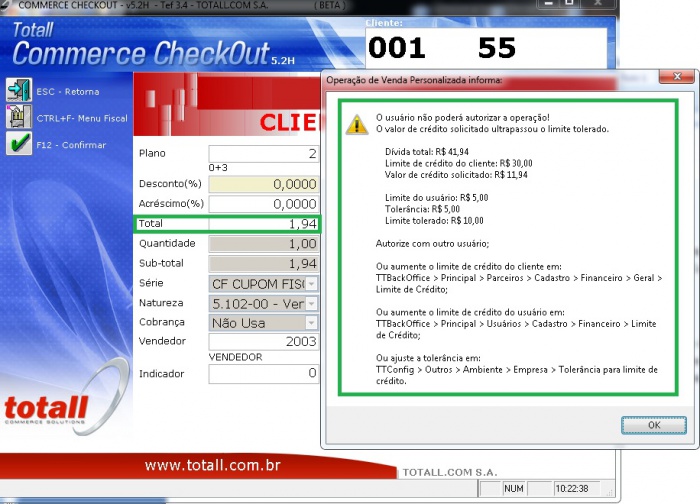Select the CTRL+F- Menu Fiscal label
The width and height of the screenshot is (700, 504).
point(82,118)
